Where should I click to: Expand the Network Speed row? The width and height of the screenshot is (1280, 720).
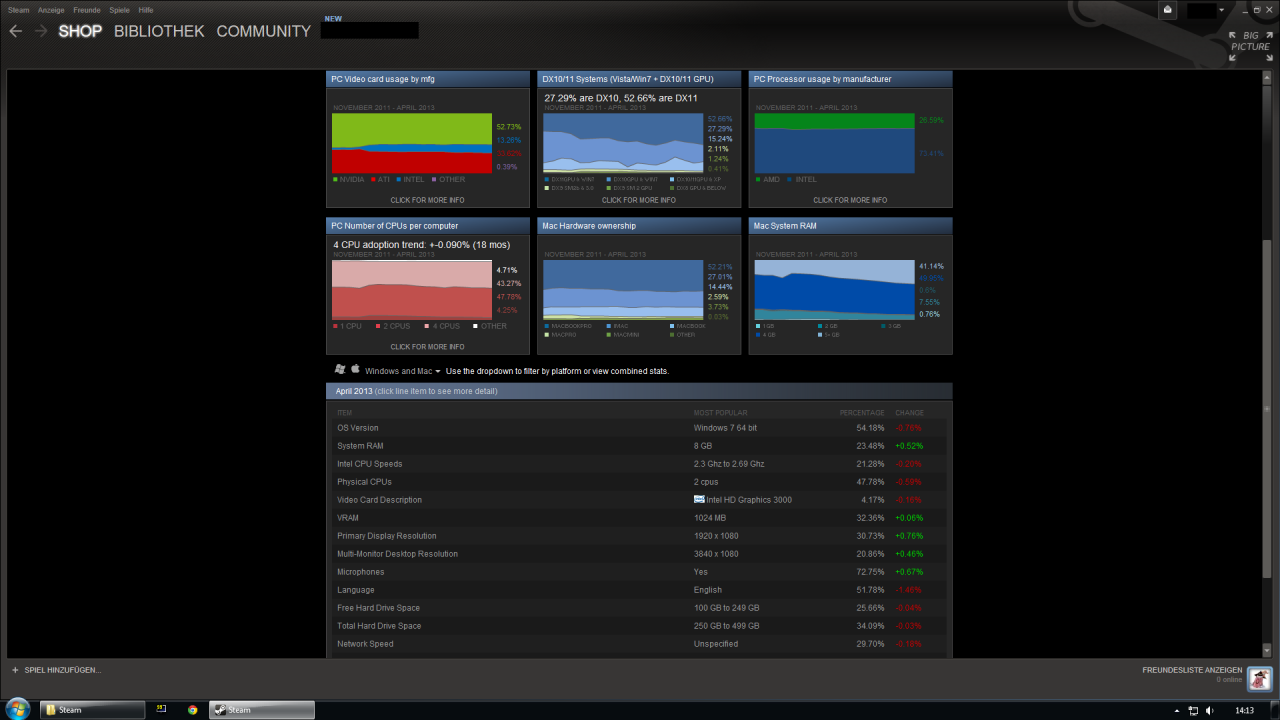point(639,644)
